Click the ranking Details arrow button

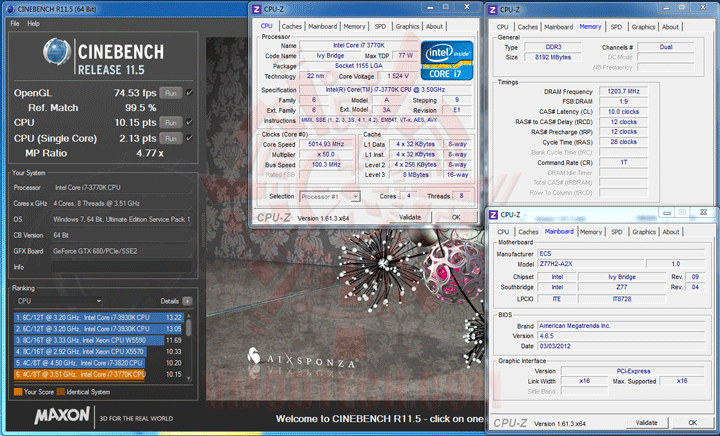point(187,301)
